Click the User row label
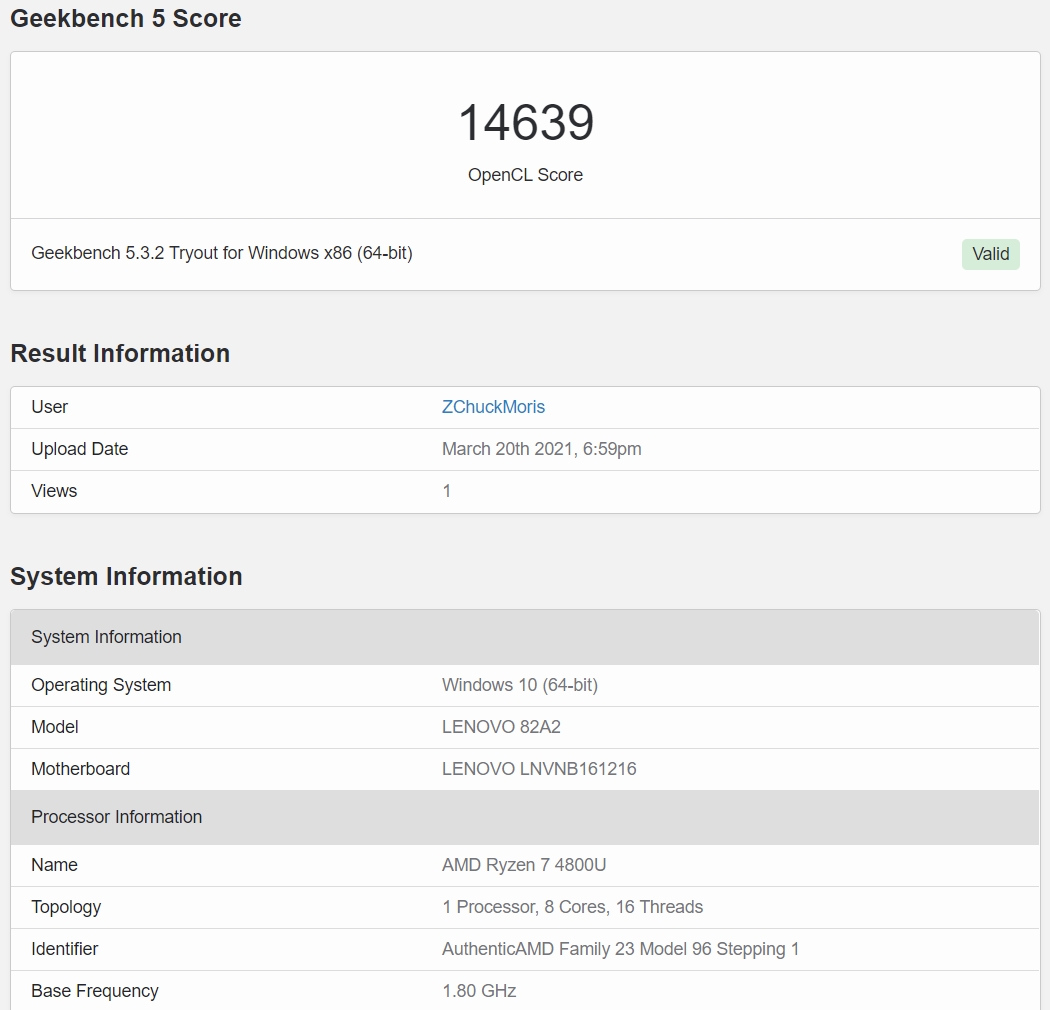Viewport: 1050px width, 1010px height. click(50, 407)
